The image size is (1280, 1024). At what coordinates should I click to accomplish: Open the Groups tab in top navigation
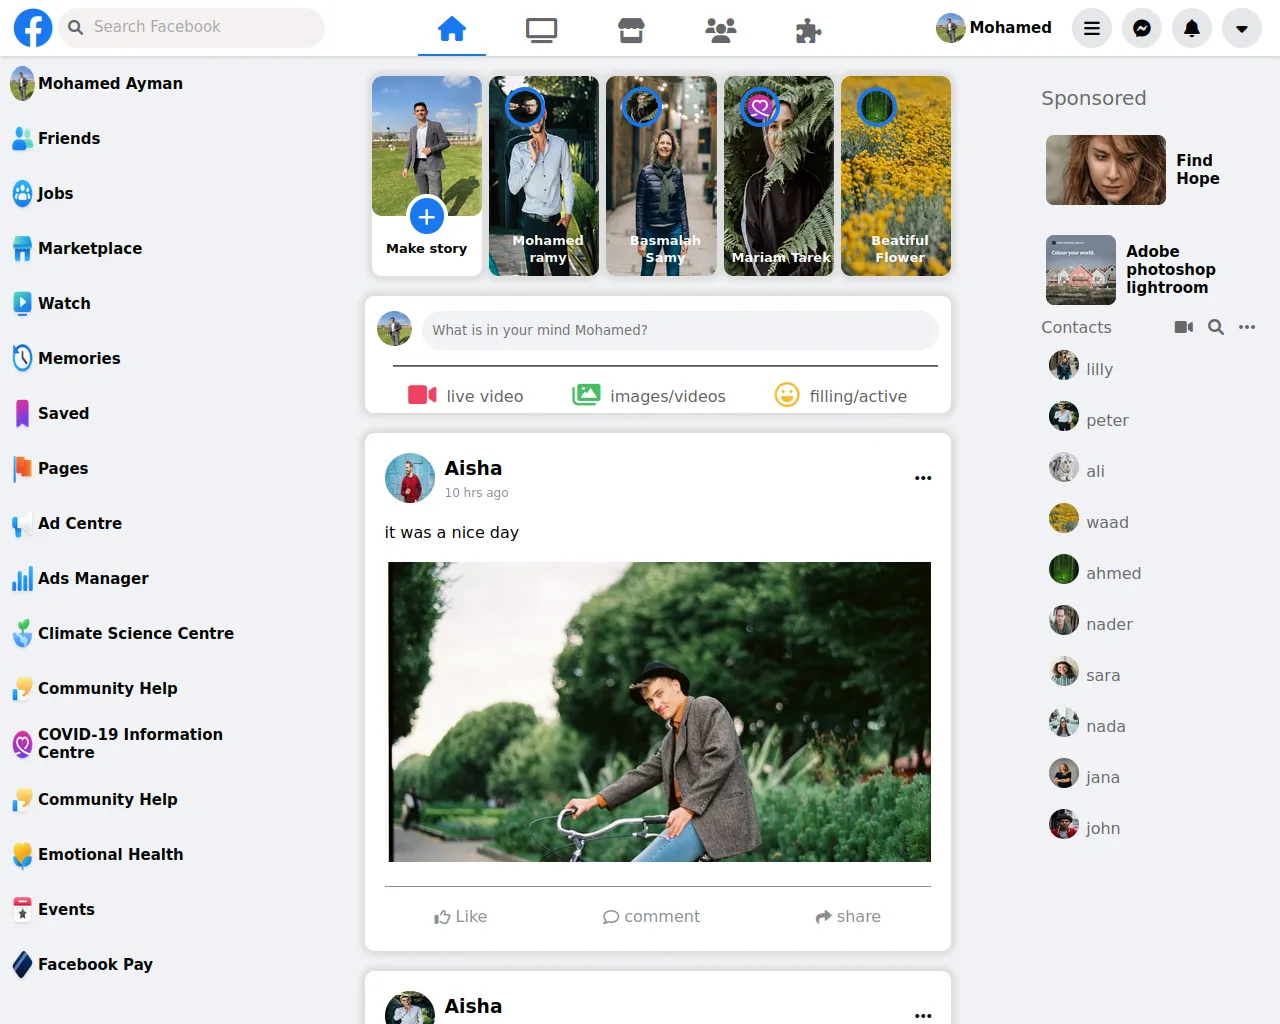coord(720,31)
